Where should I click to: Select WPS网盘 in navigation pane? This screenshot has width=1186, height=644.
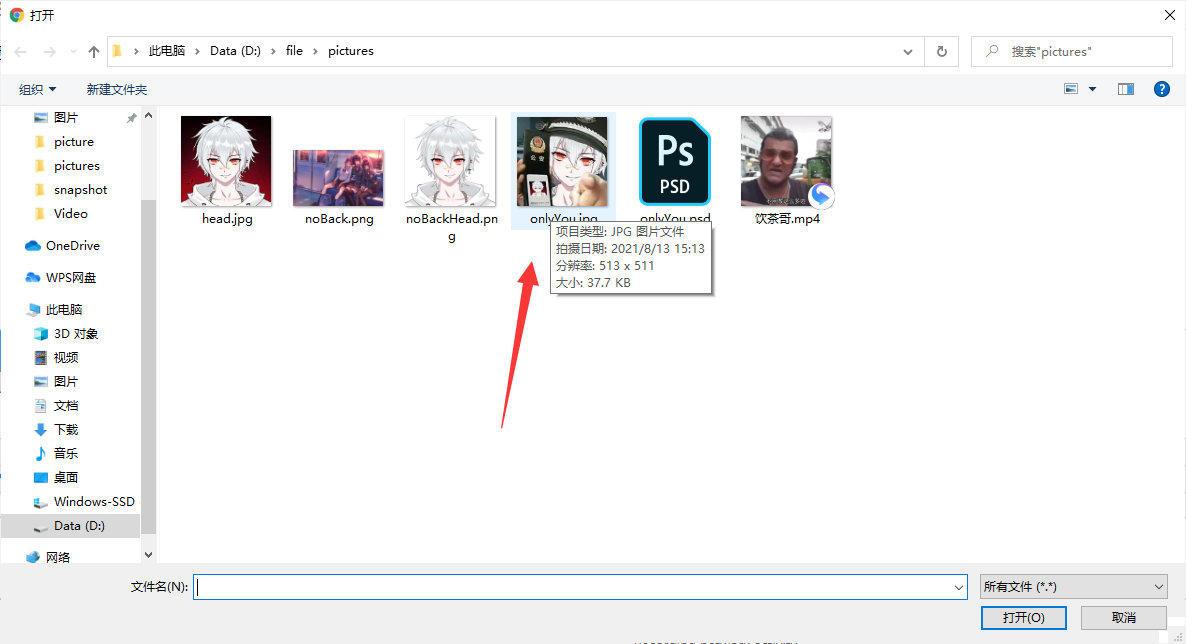[x=70, y=277]
